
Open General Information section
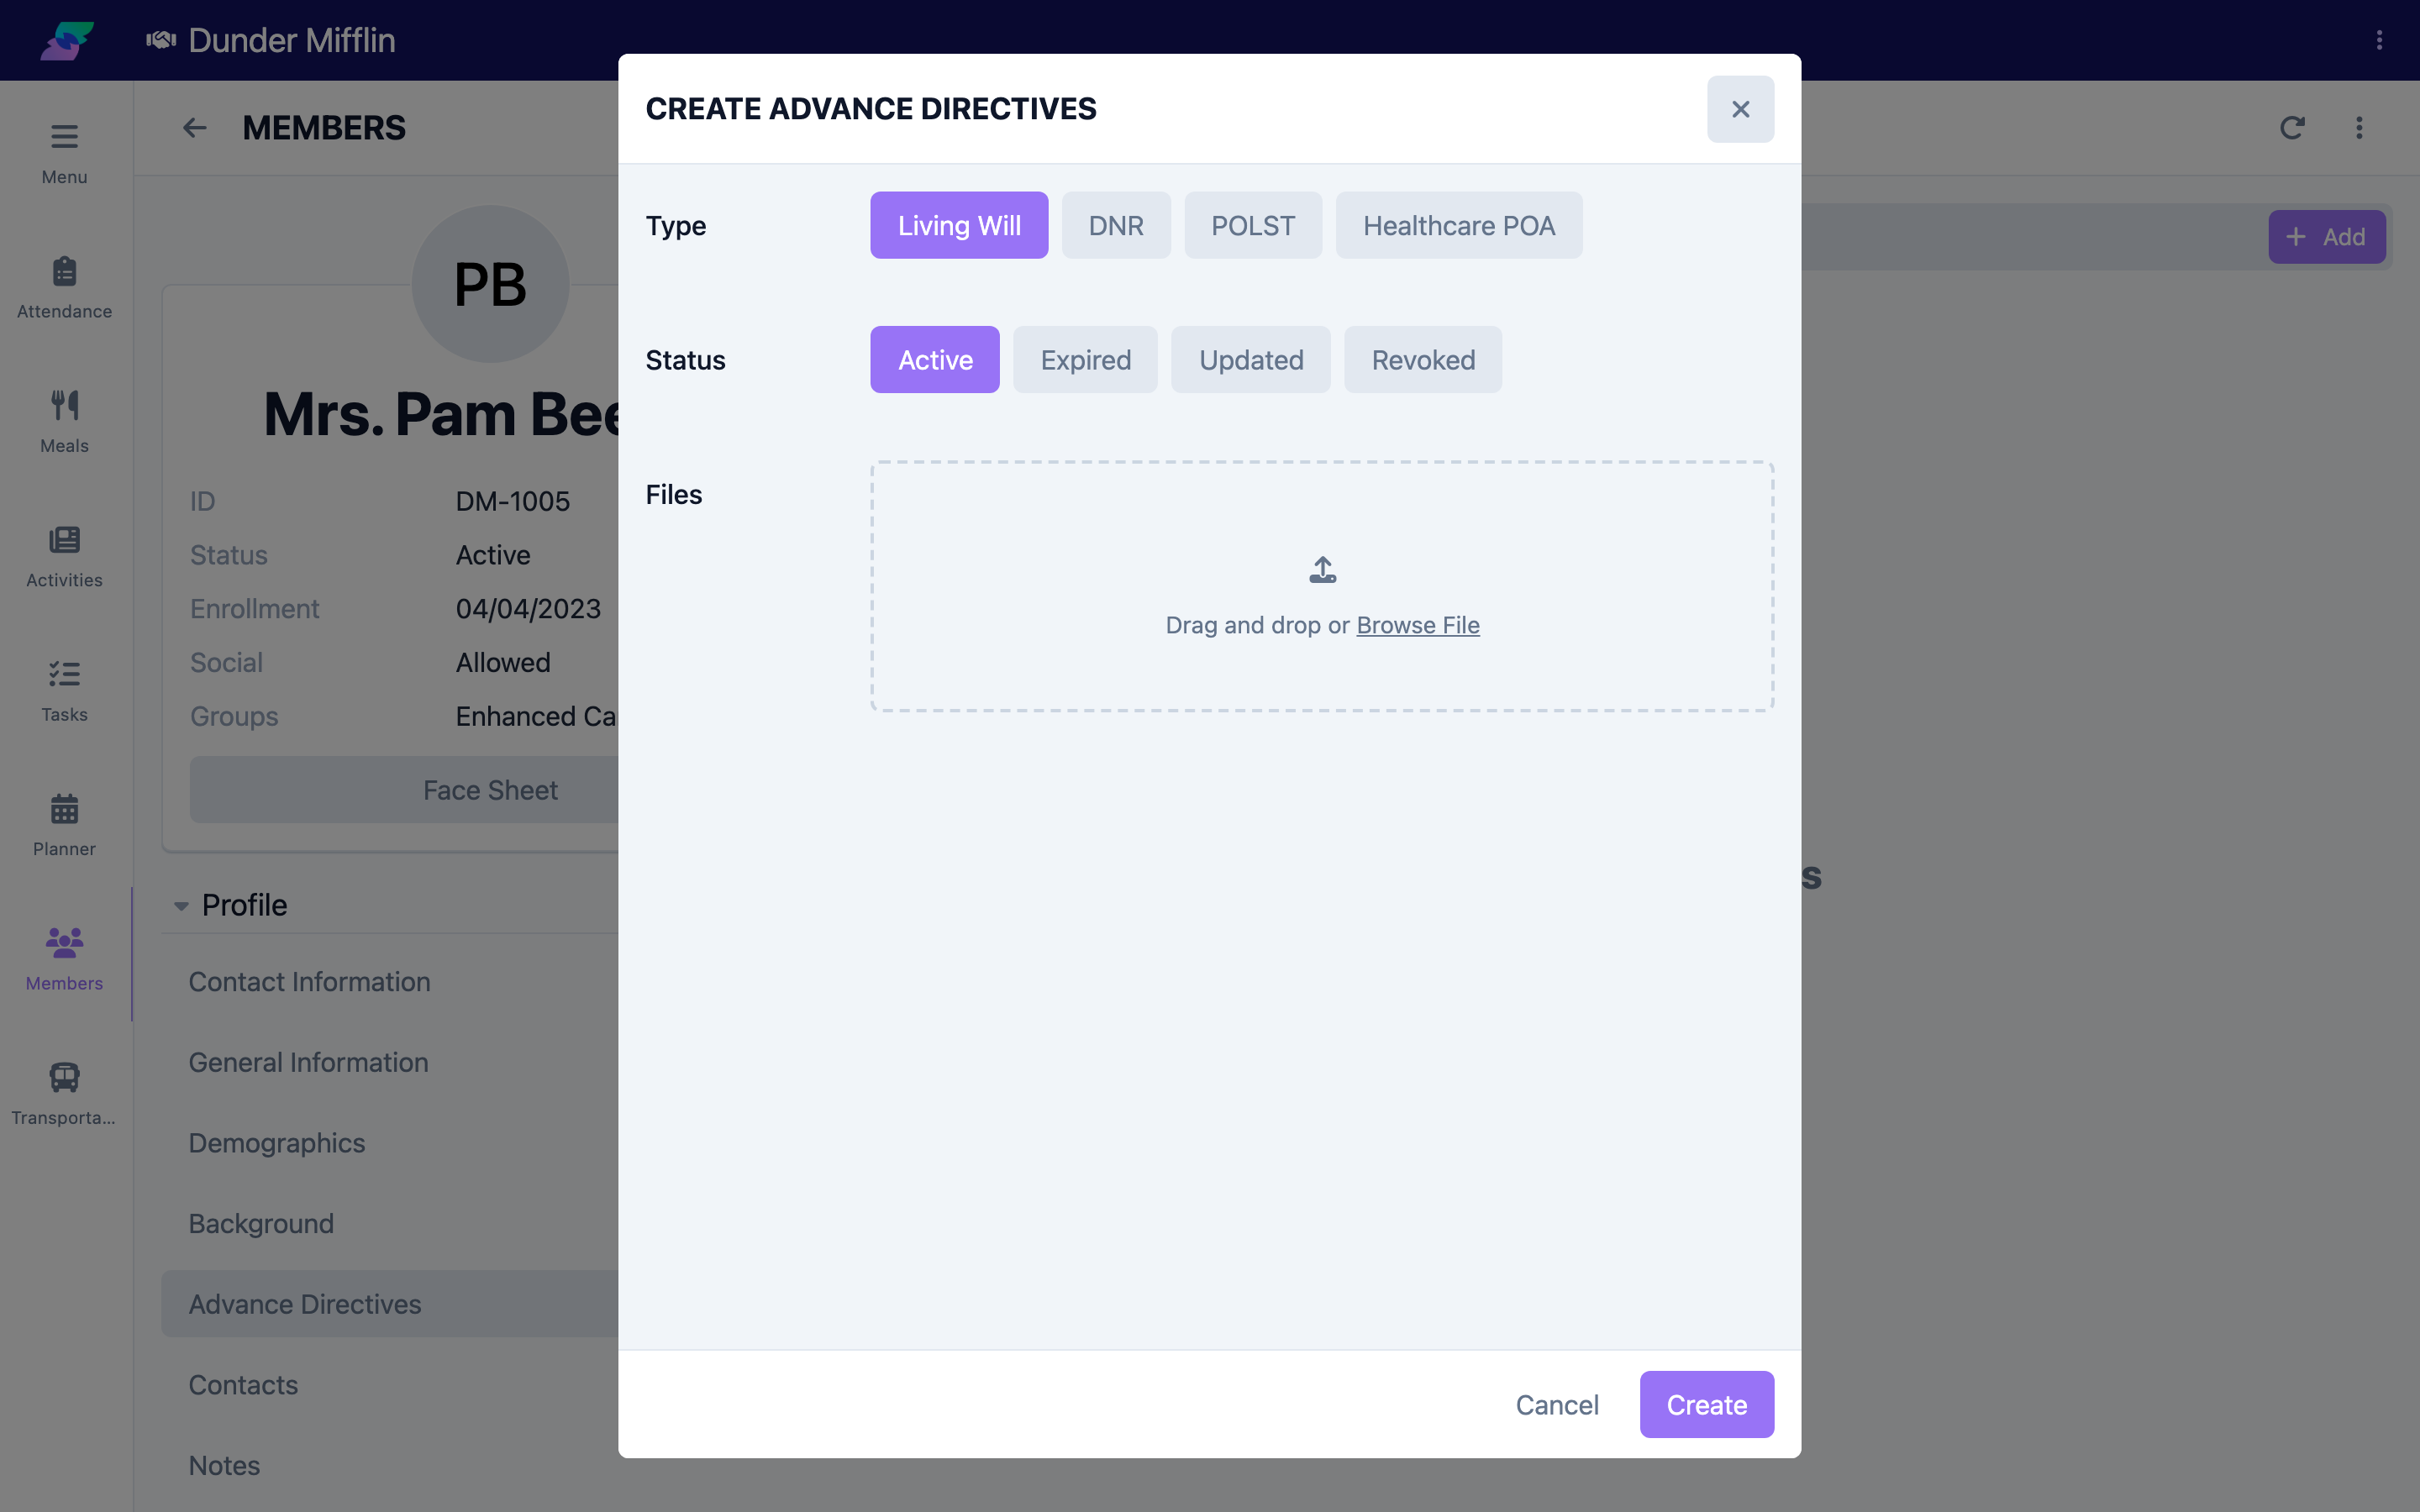coord(308,1062)
